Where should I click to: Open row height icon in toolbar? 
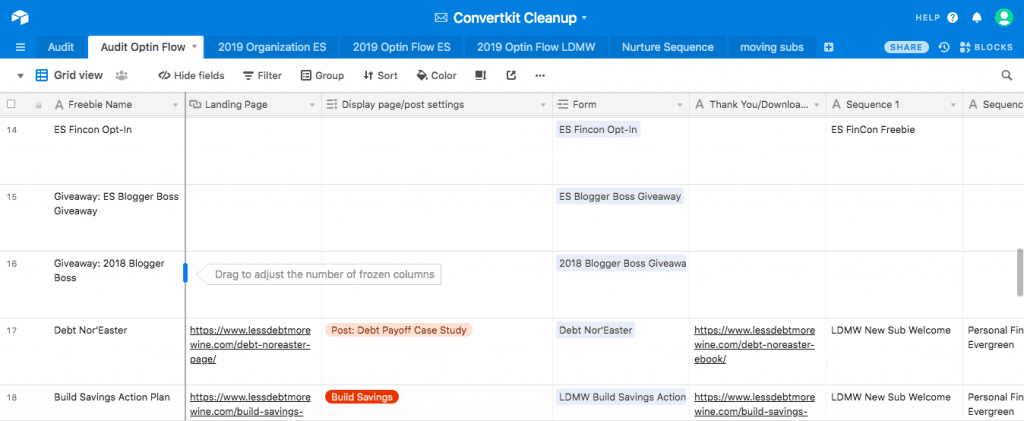pyautogui.click(x=481, y=76)
